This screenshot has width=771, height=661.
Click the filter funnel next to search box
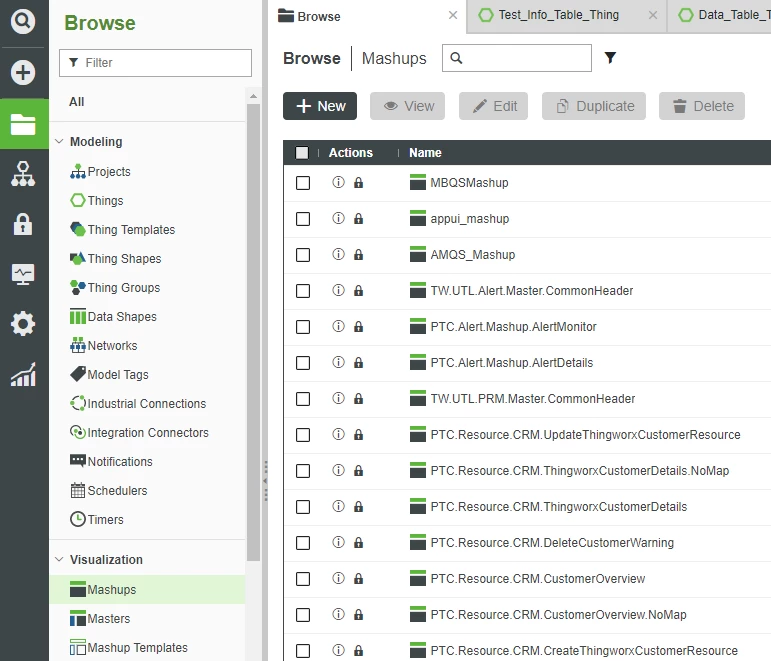610,58
